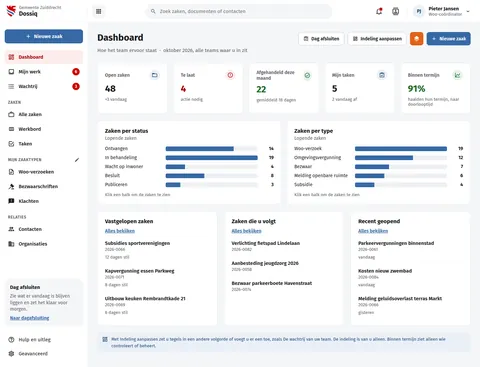
Task: Open Organisaties in the sidebar
Action: pos(44,244)
